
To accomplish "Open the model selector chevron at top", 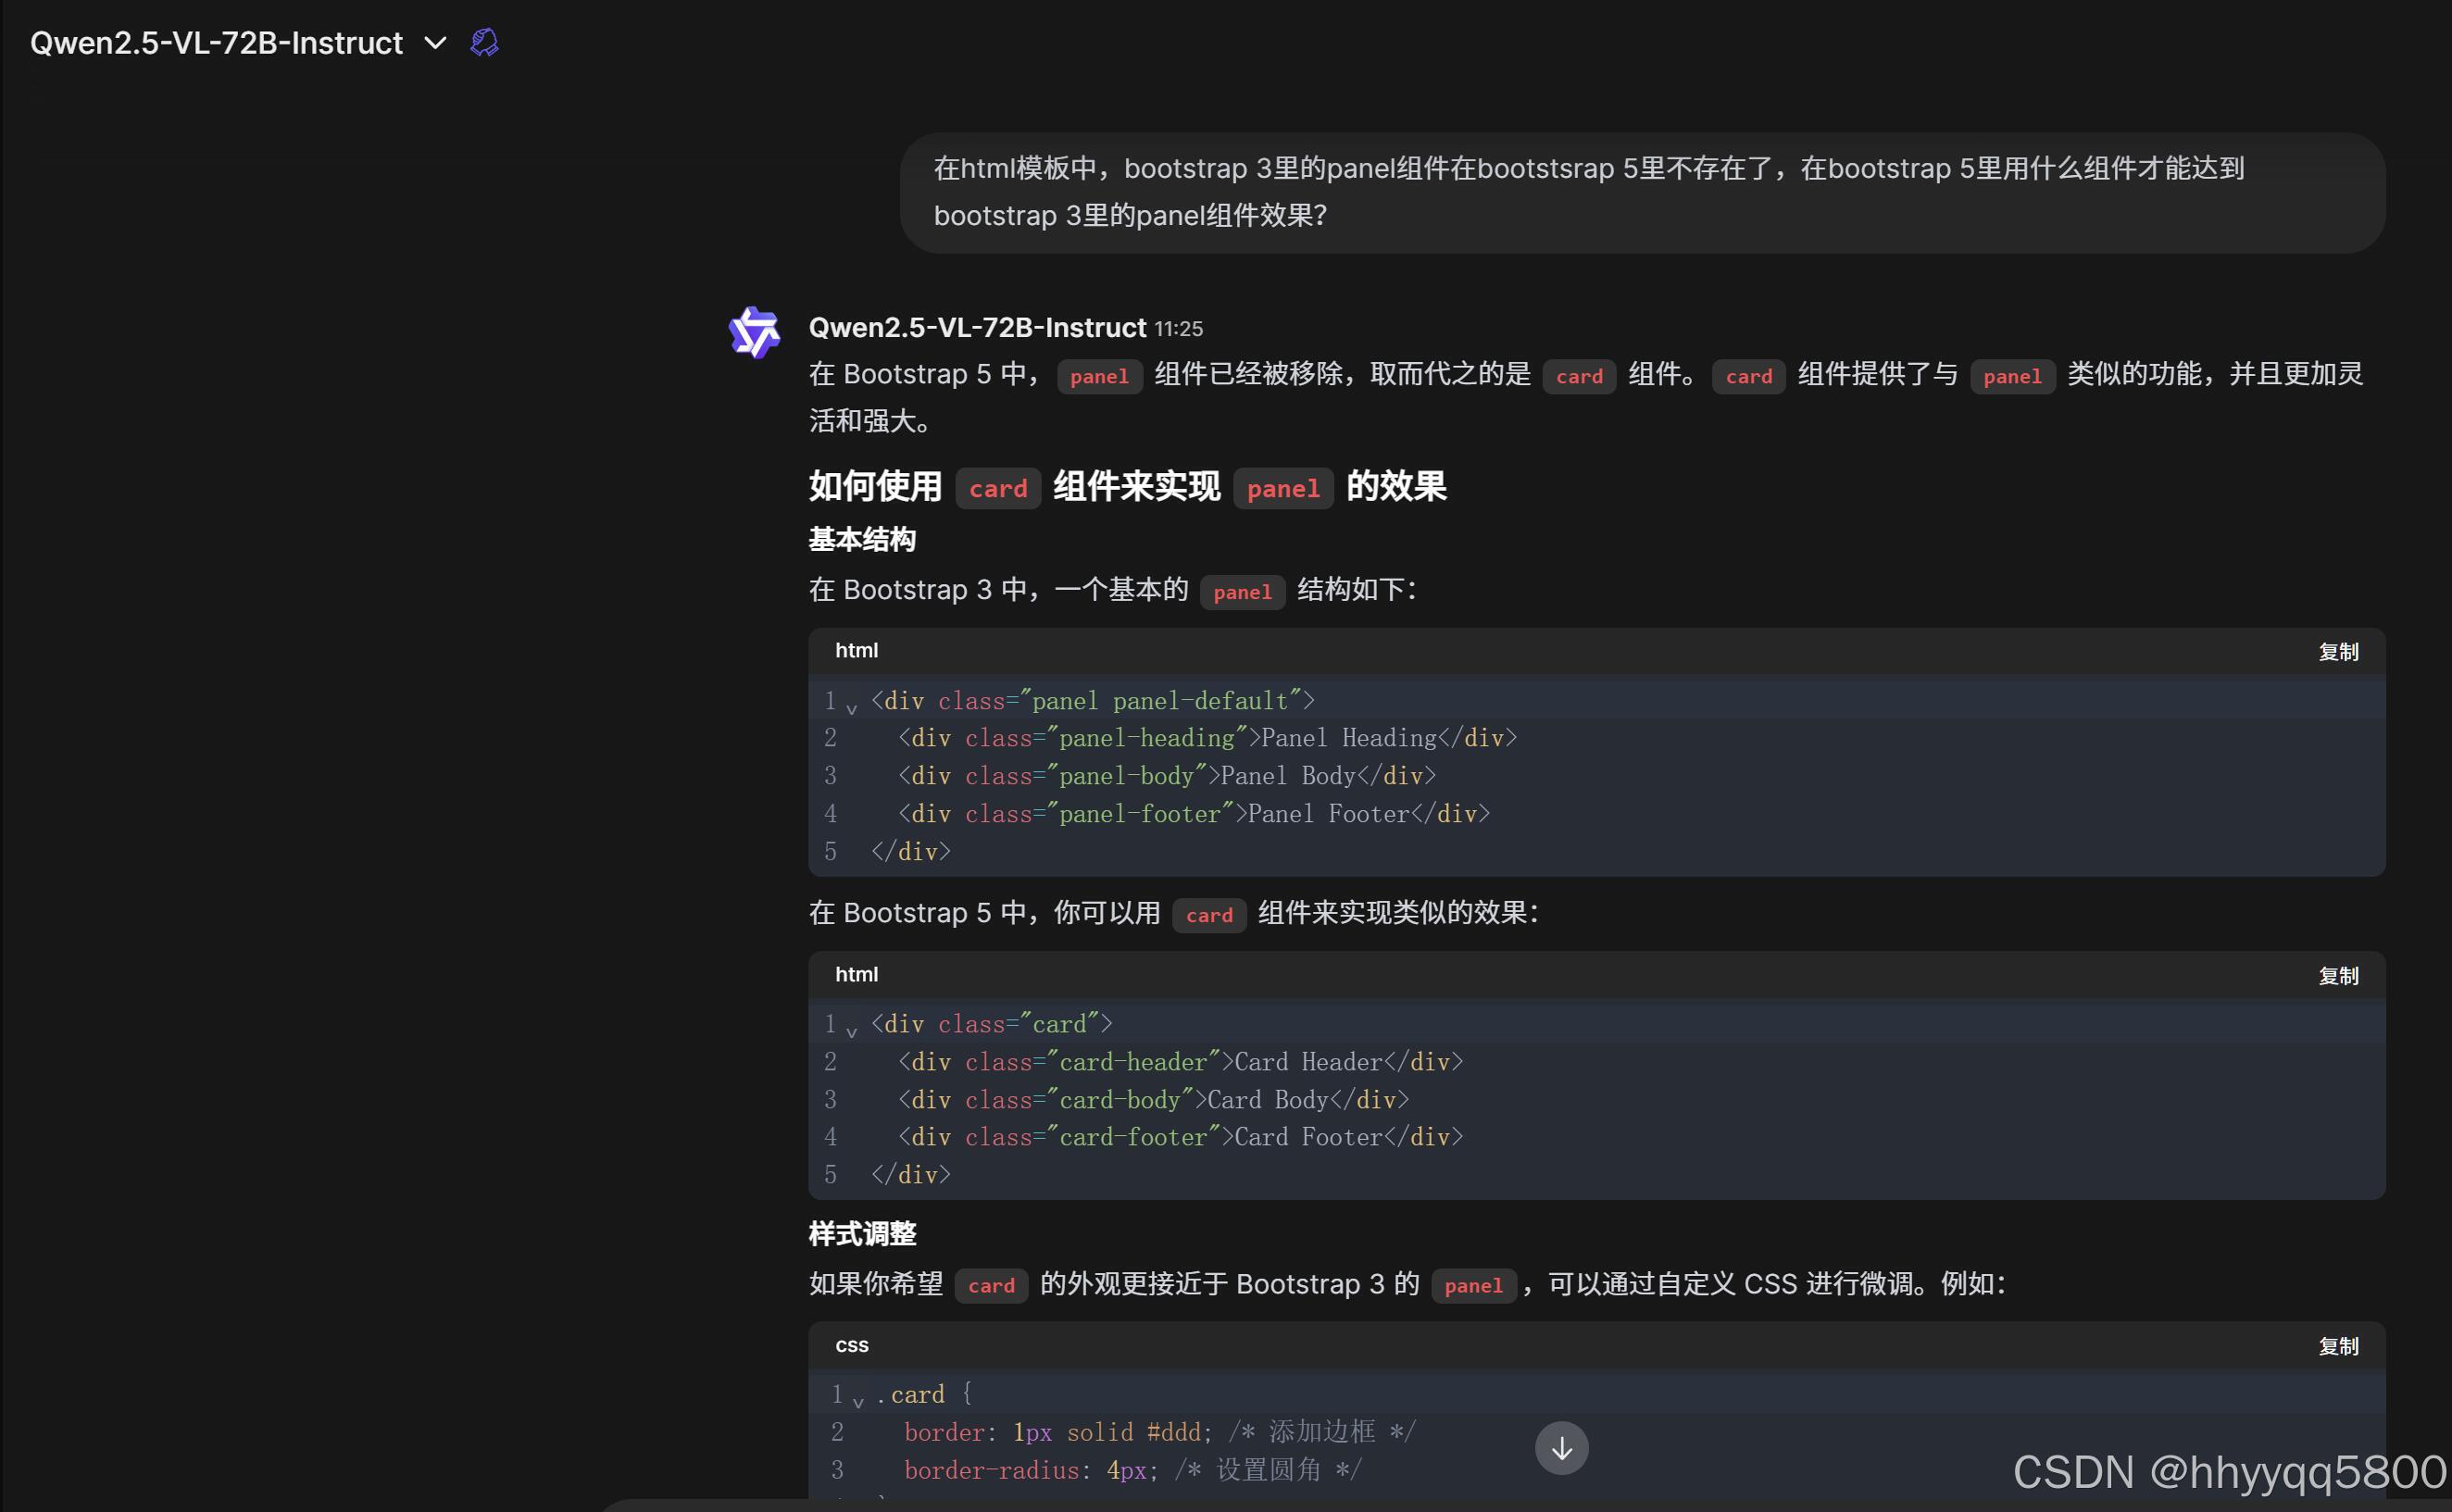I will pyautogui.click(x=435, y=43).
